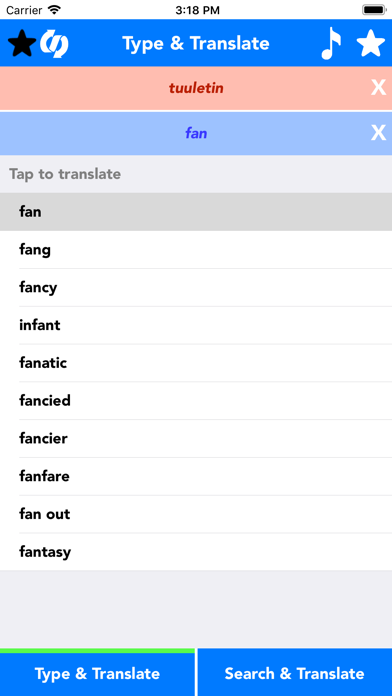This screenshot has height=696, width=392.
Task: Choose fancy in the word list
Action: [x=196, y=287]
